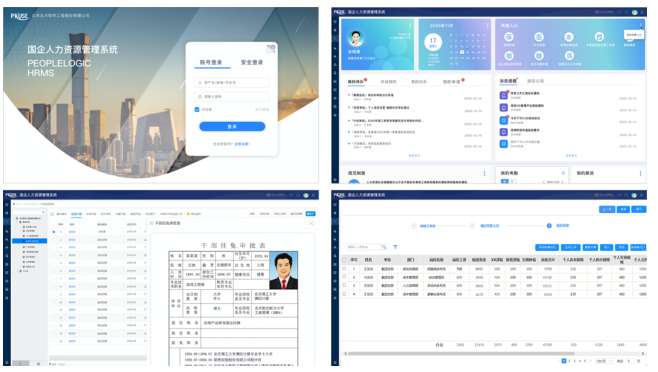Image resolution: width=658 pixels, height=372 pixels.
Task: Open QR code login in the login card corner
Action: click(x=271, y=48)
